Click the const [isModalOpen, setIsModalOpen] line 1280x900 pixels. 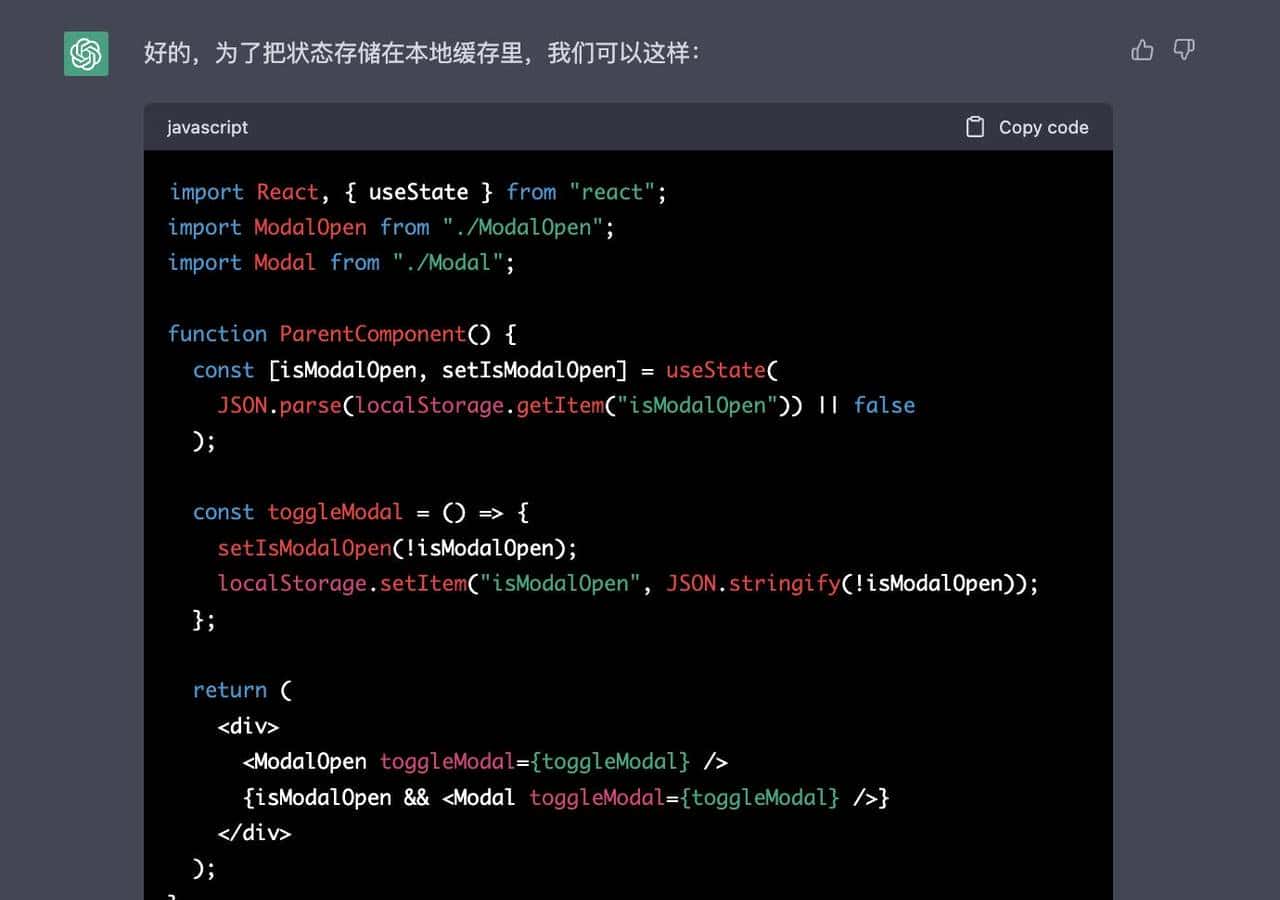pos(485,370)
